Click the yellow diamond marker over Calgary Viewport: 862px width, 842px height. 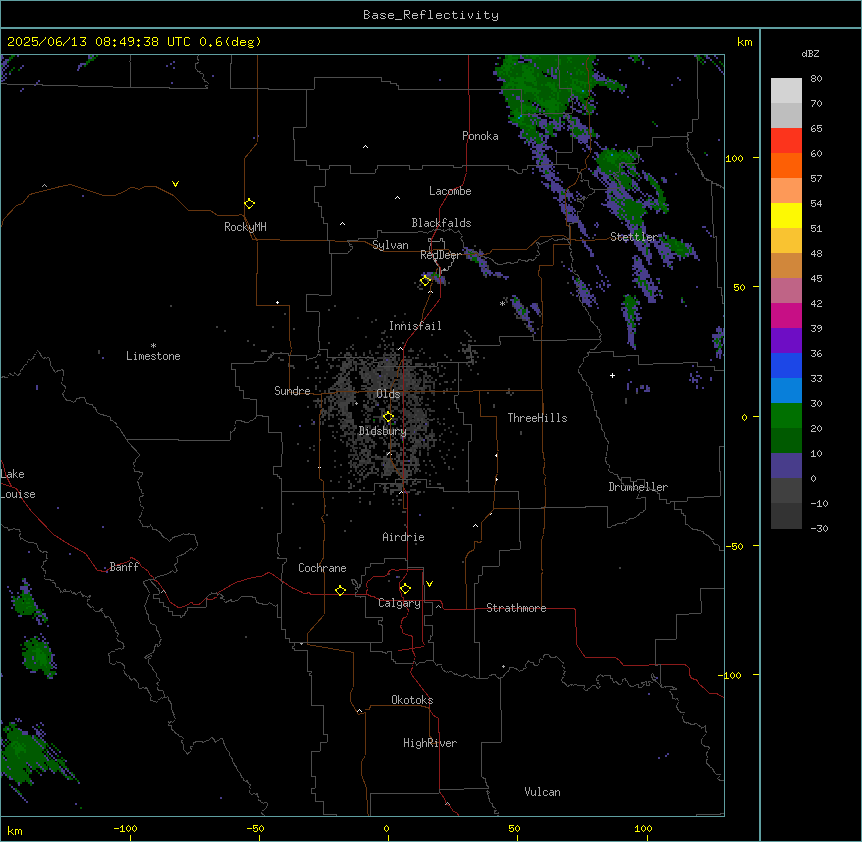(405, 589)
